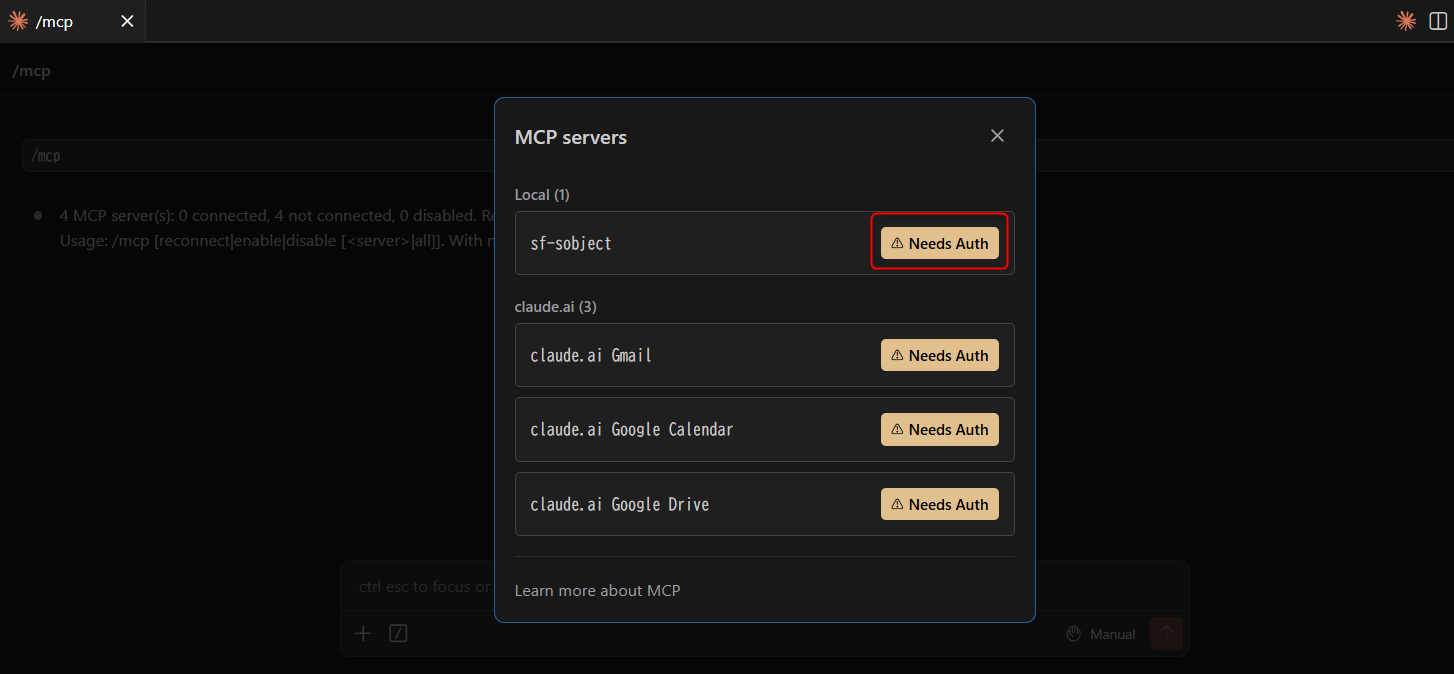Select the claude.ai Google Calendar server name
Viewport: 1454px width, 674px height.
632,429
